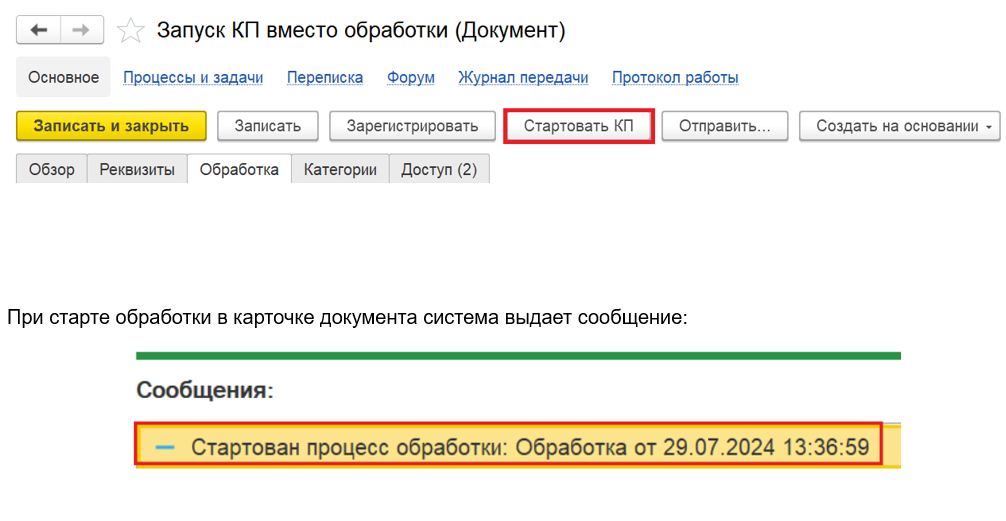Switch to the Доступ (2) tab
This screenshot has height=521, width=1006.
coord(439,170)
